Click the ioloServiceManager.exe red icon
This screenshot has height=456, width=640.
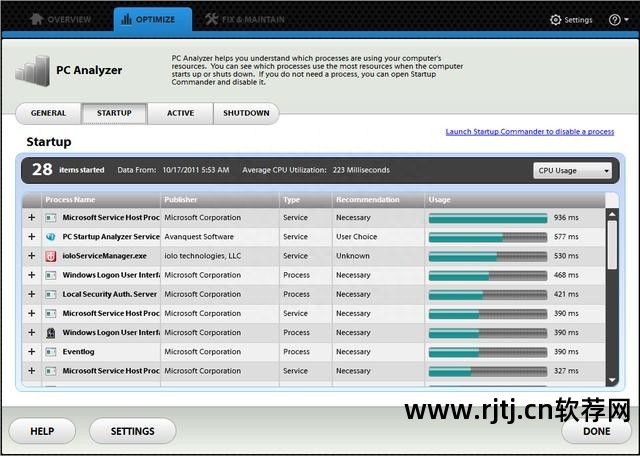tap(50, 256)
